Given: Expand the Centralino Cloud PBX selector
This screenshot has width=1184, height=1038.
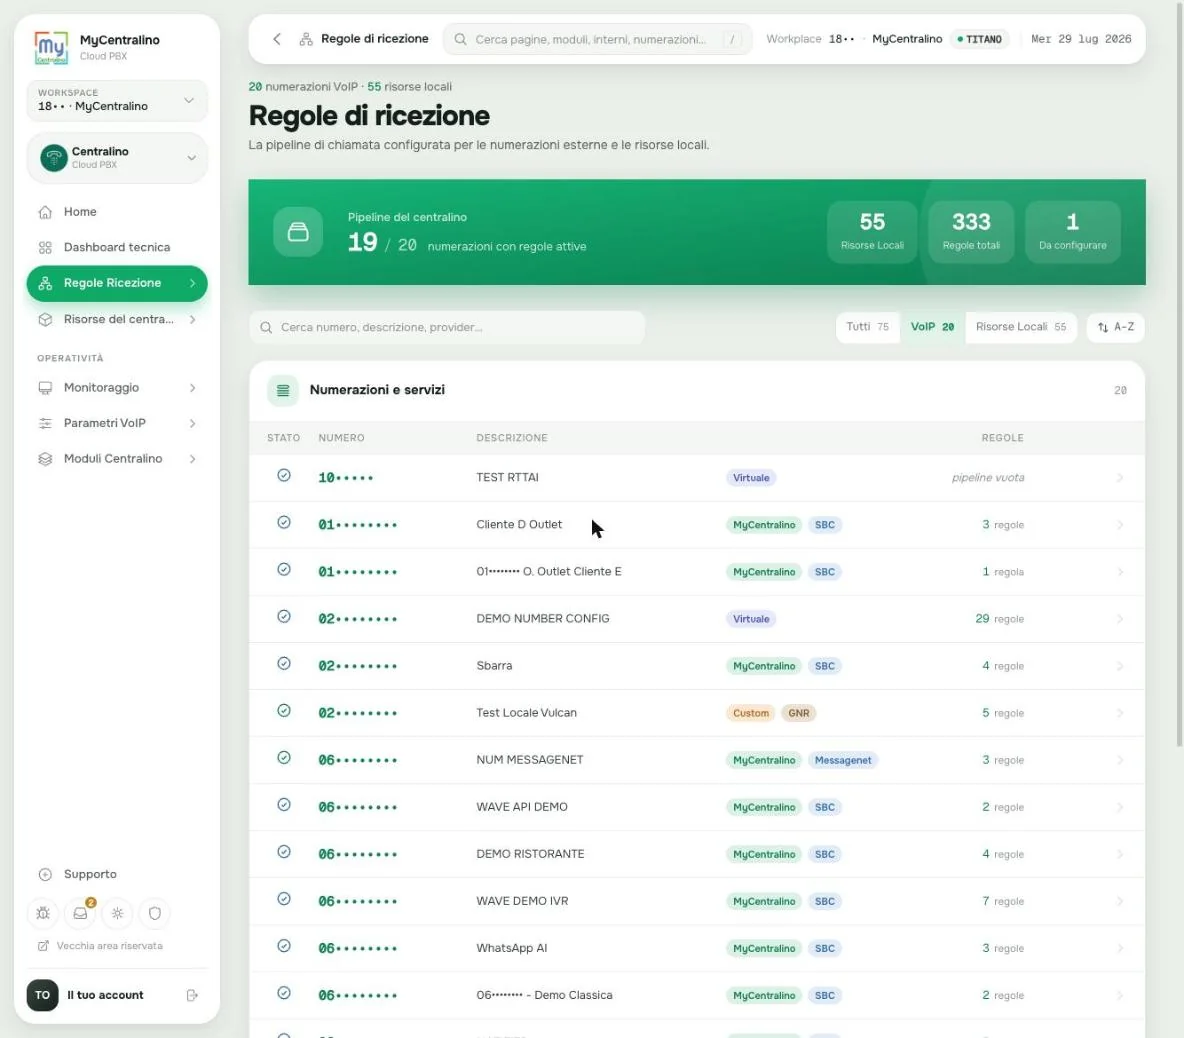Looking at the screenshot, I should click(117, 158).
